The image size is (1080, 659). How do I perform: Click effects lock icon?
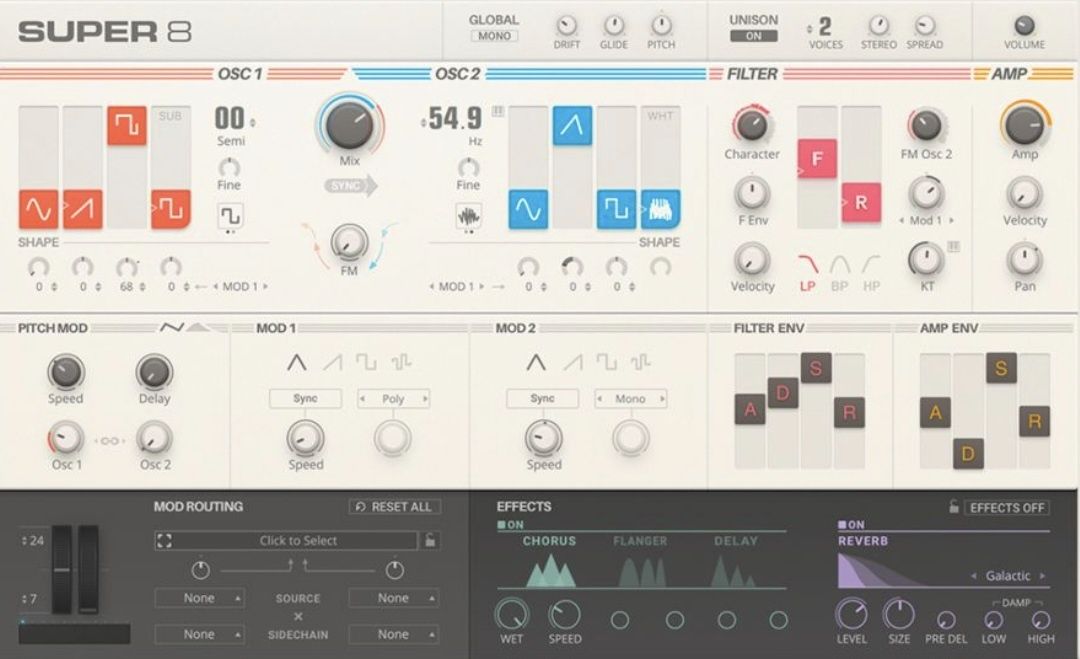(x=954, y=508)
